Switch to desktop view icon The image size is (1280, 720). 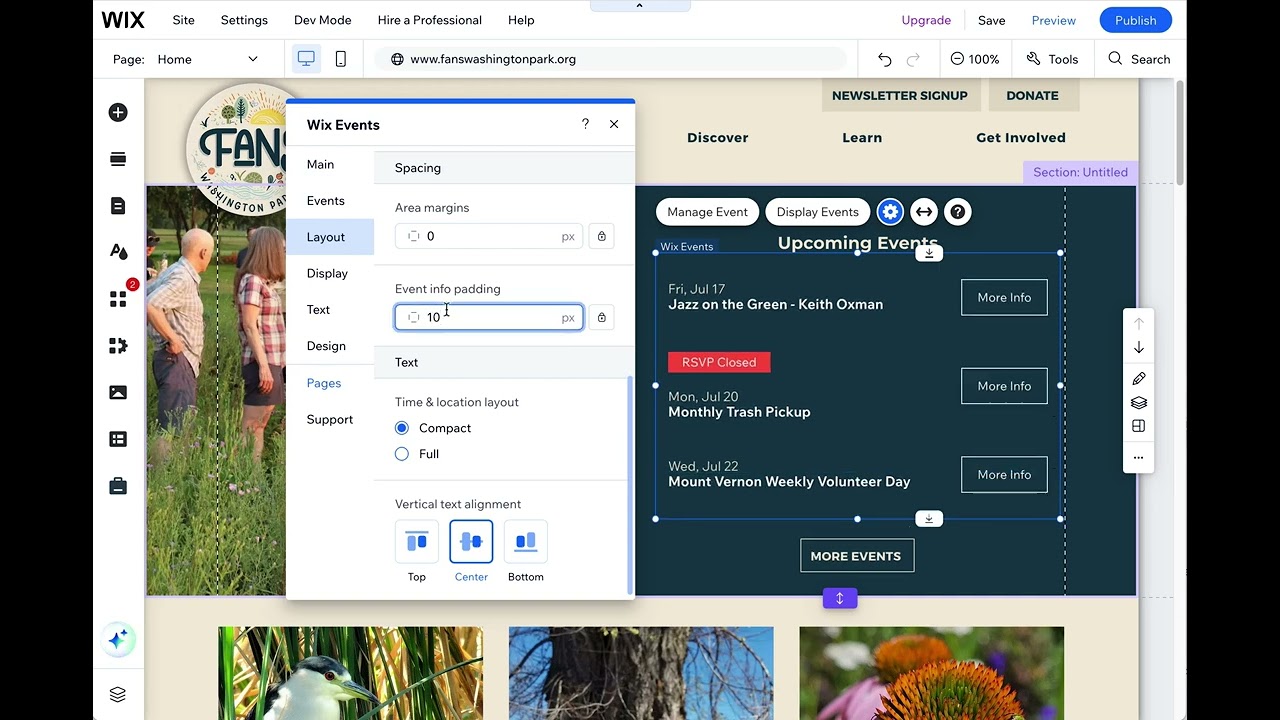(x=306, y=59)
